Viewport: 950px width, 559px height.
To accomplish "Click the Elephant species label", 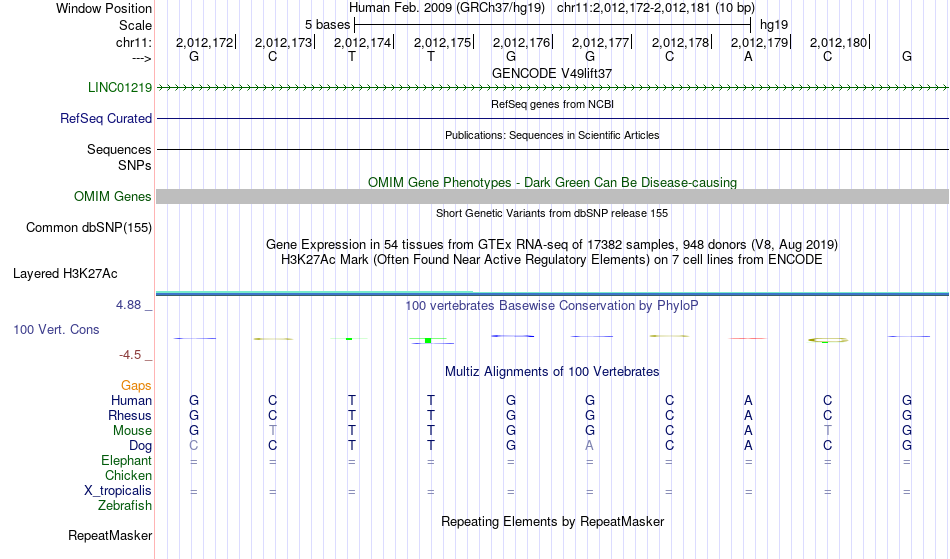I will click(126, 460).
